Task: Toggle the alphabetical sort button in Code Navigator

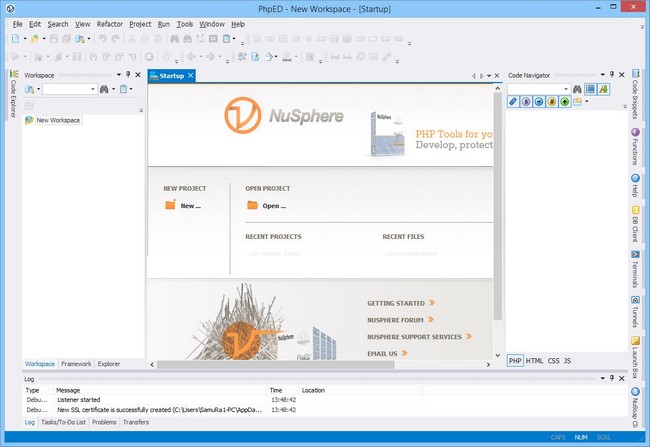Action: tap(603, 89)
